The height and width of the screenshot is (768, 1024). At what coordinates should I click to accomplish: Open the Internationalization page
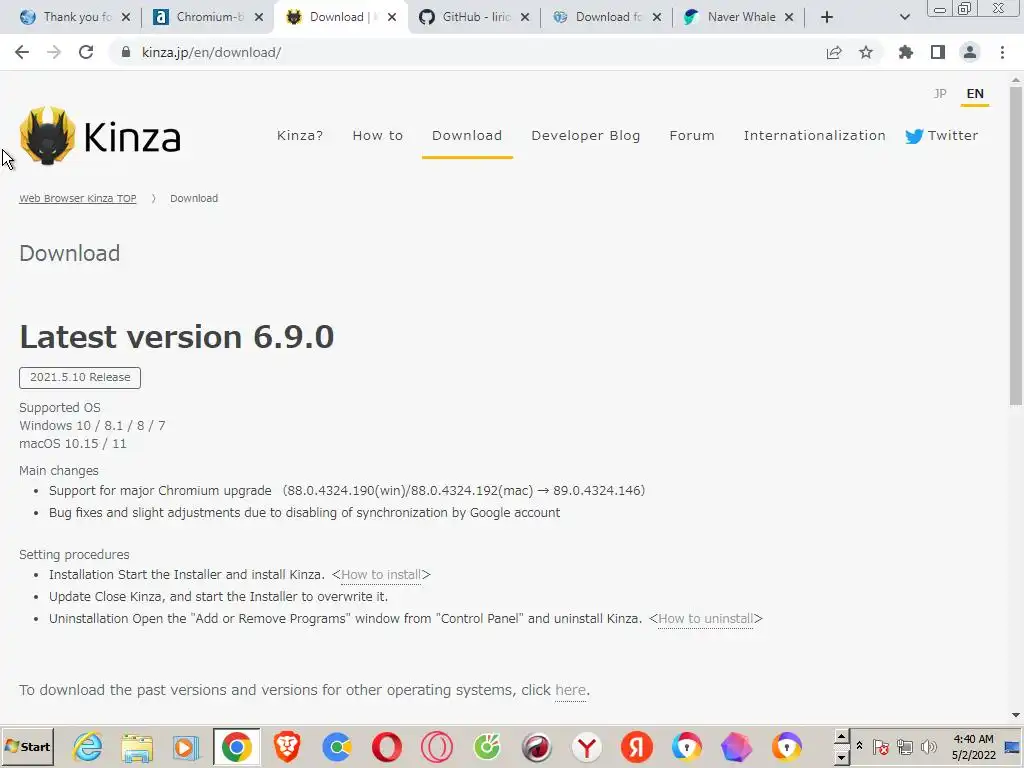click(x=814, y=136)
